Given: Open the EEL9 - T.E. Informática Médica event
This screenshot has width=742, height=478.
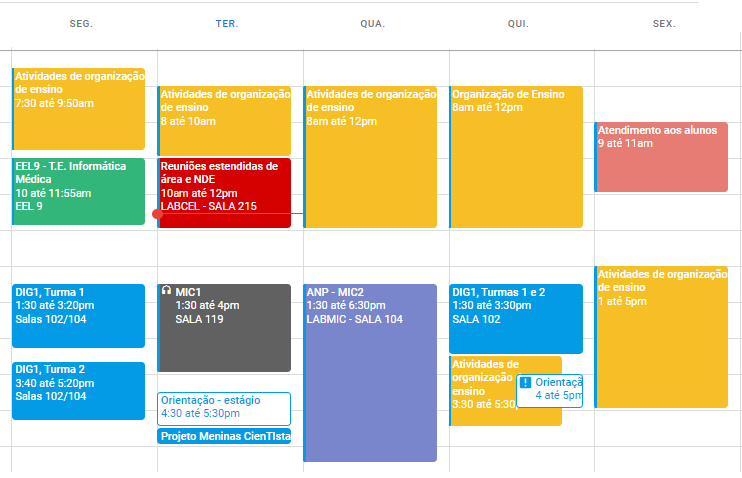Looking at the screenshot, I should [79, 191].
